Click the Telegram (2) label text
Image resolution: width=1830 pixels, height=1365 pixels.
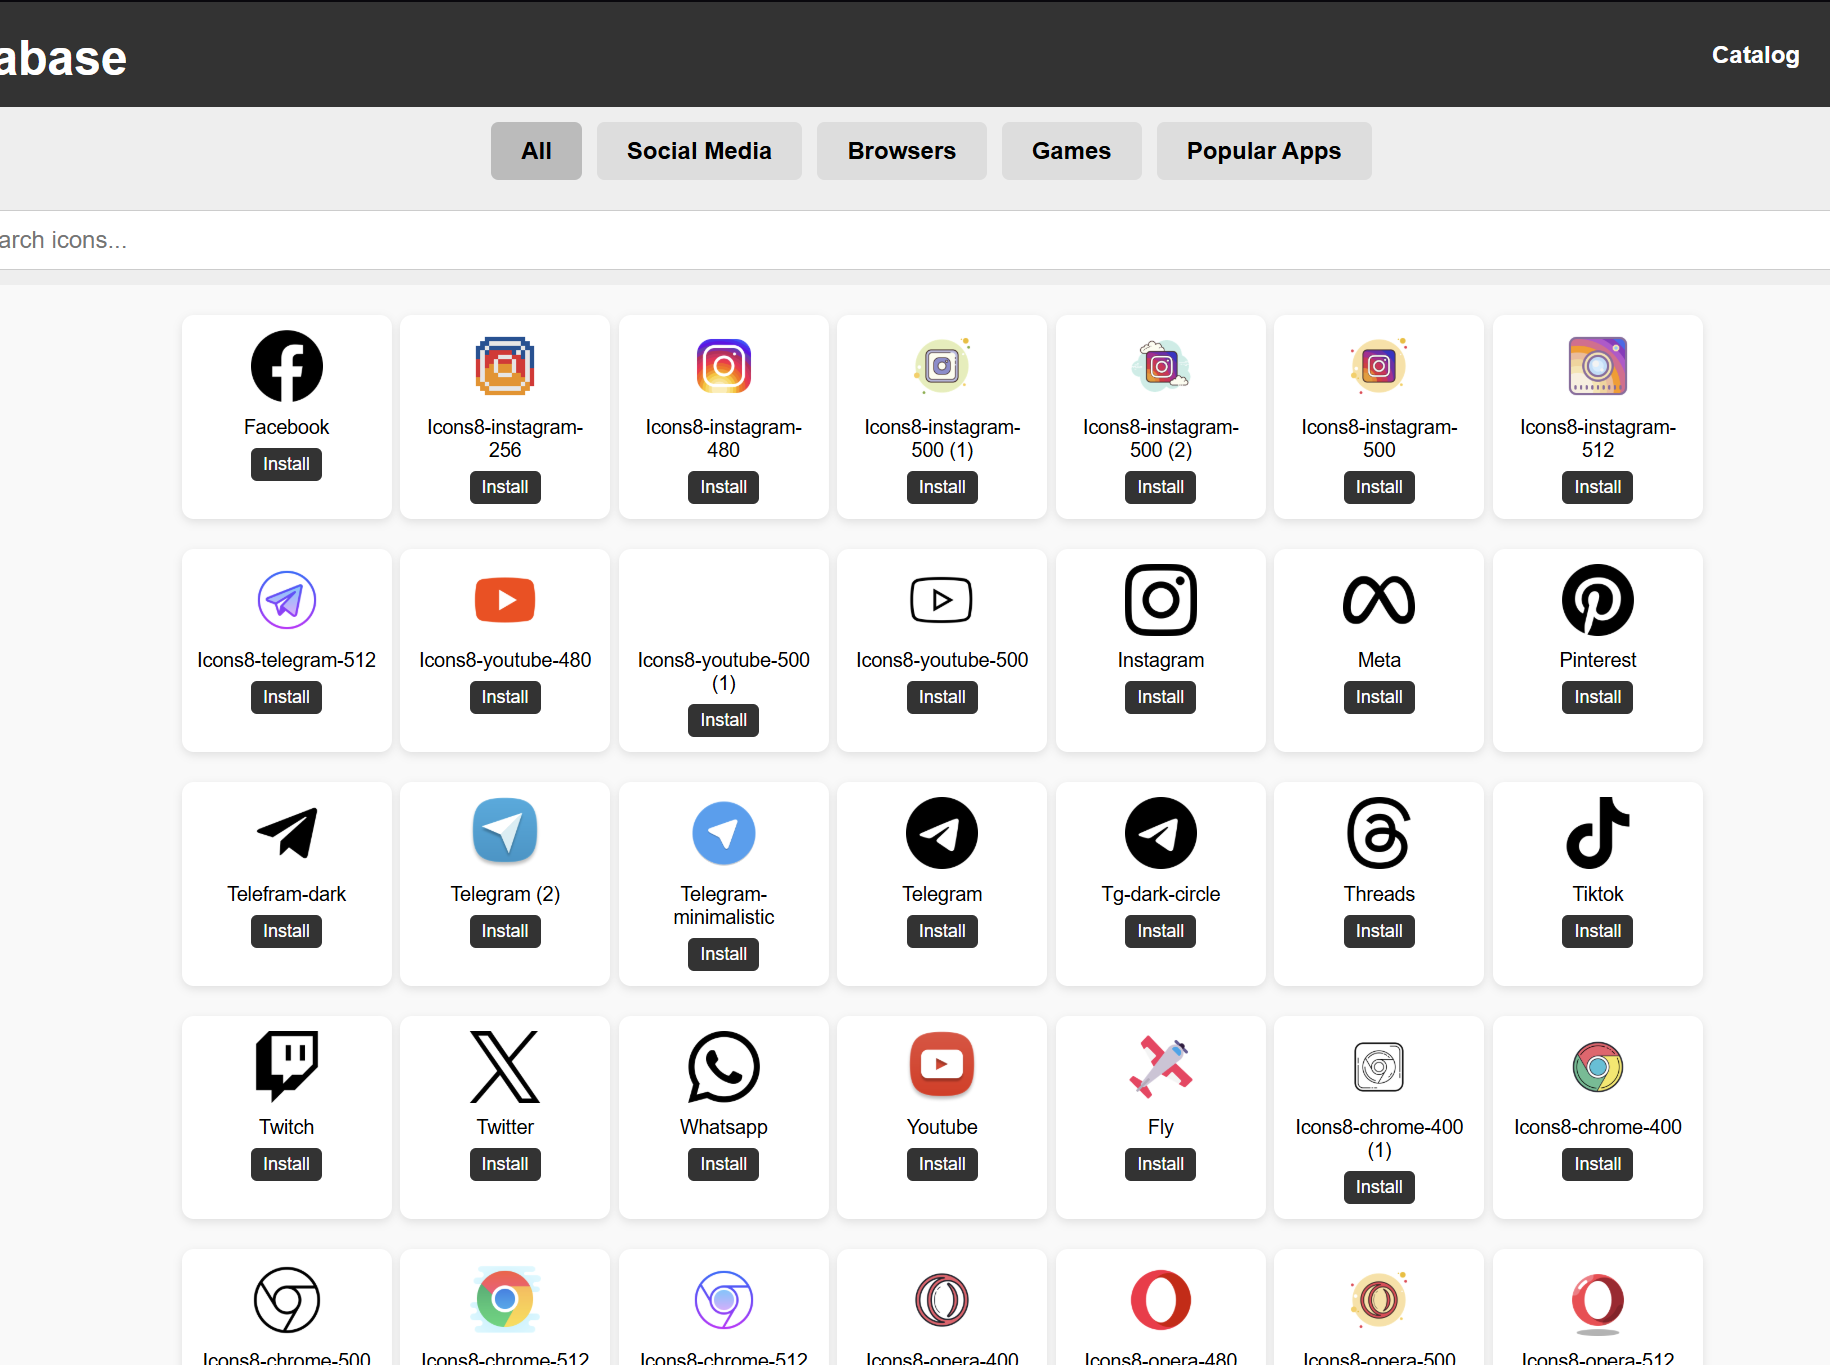pyautogui.click(x=505, y=894)
